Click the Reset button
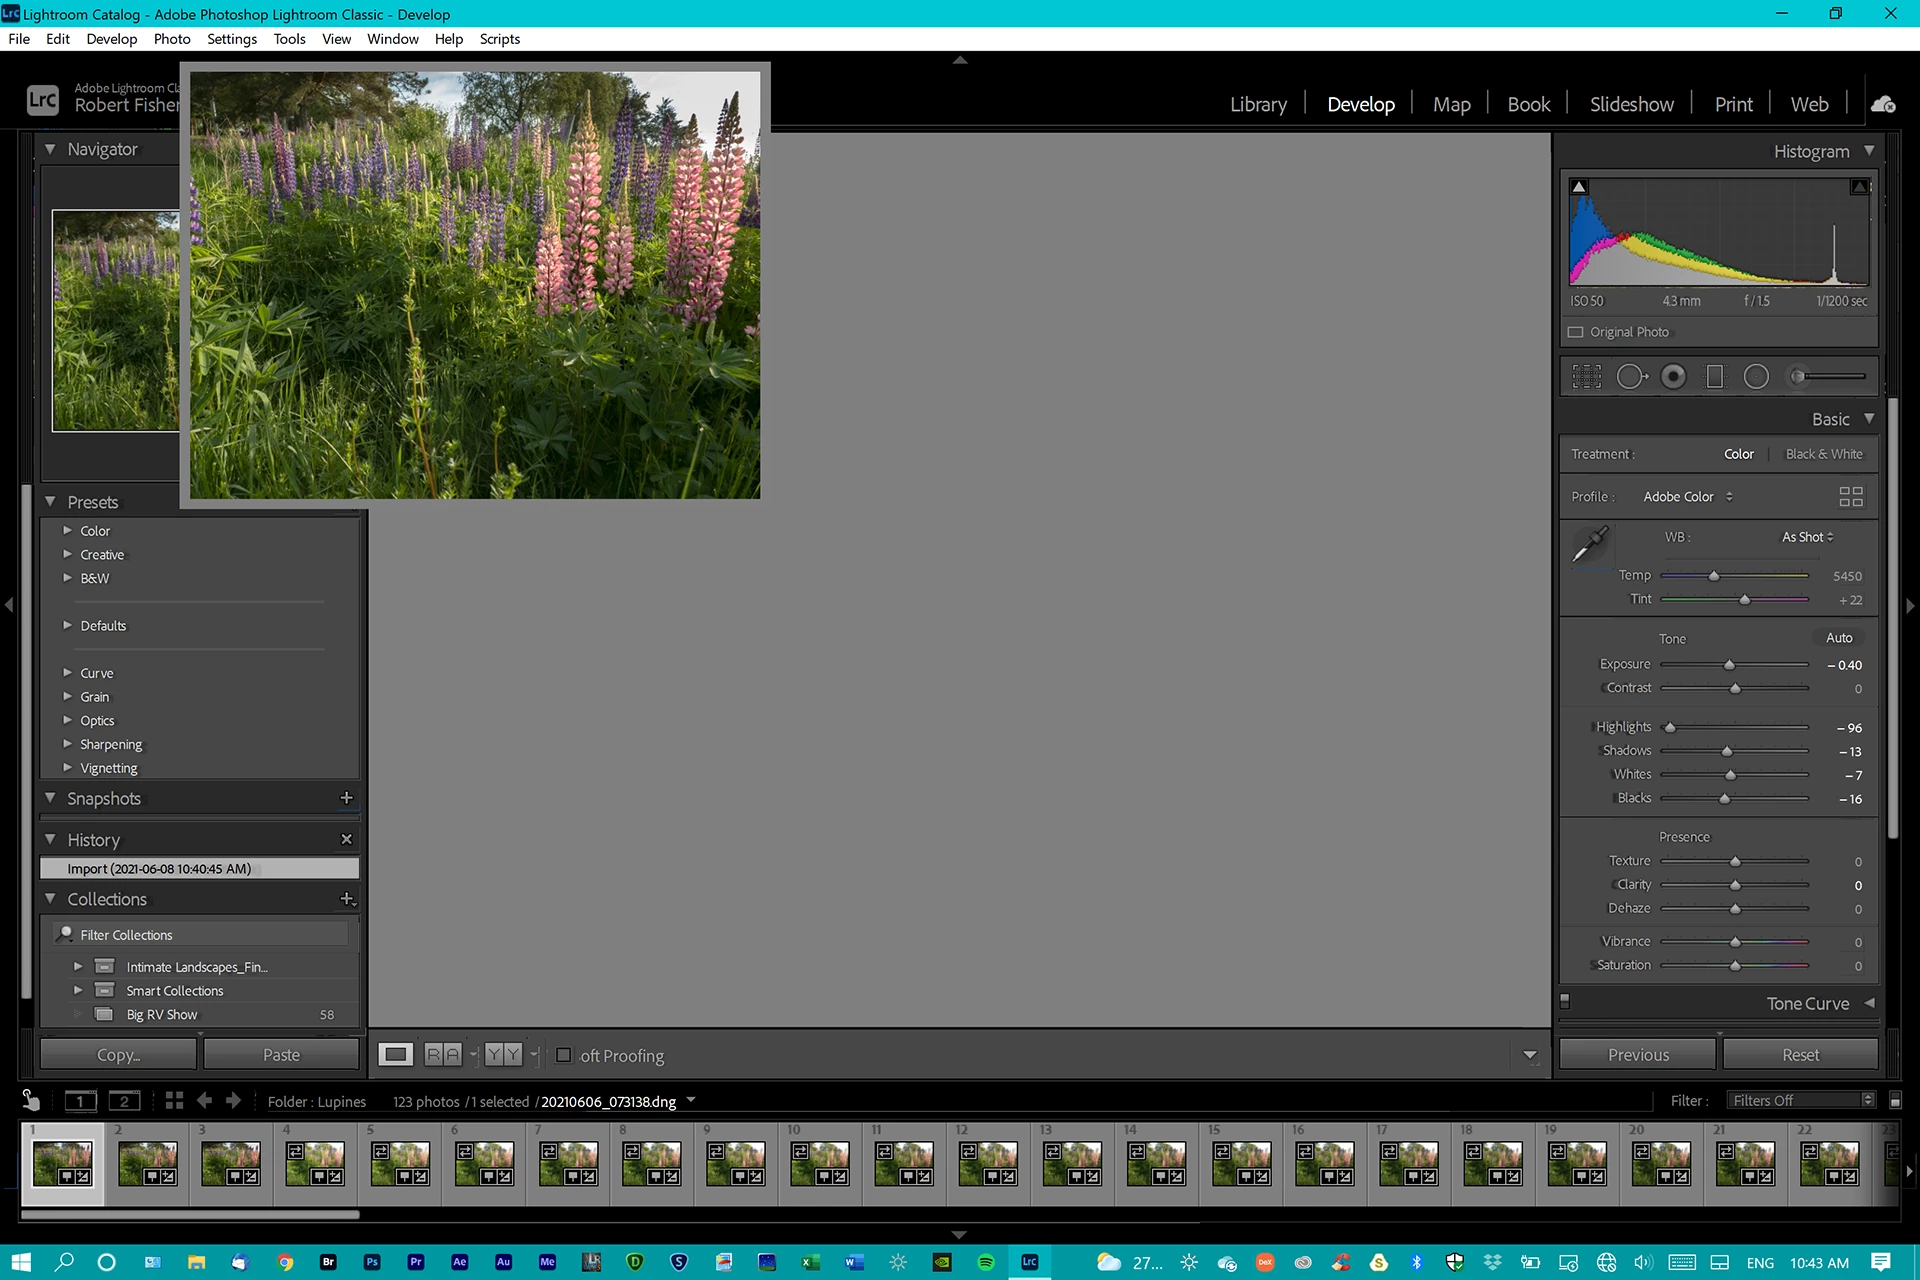 click(x=1800, y=1055)
